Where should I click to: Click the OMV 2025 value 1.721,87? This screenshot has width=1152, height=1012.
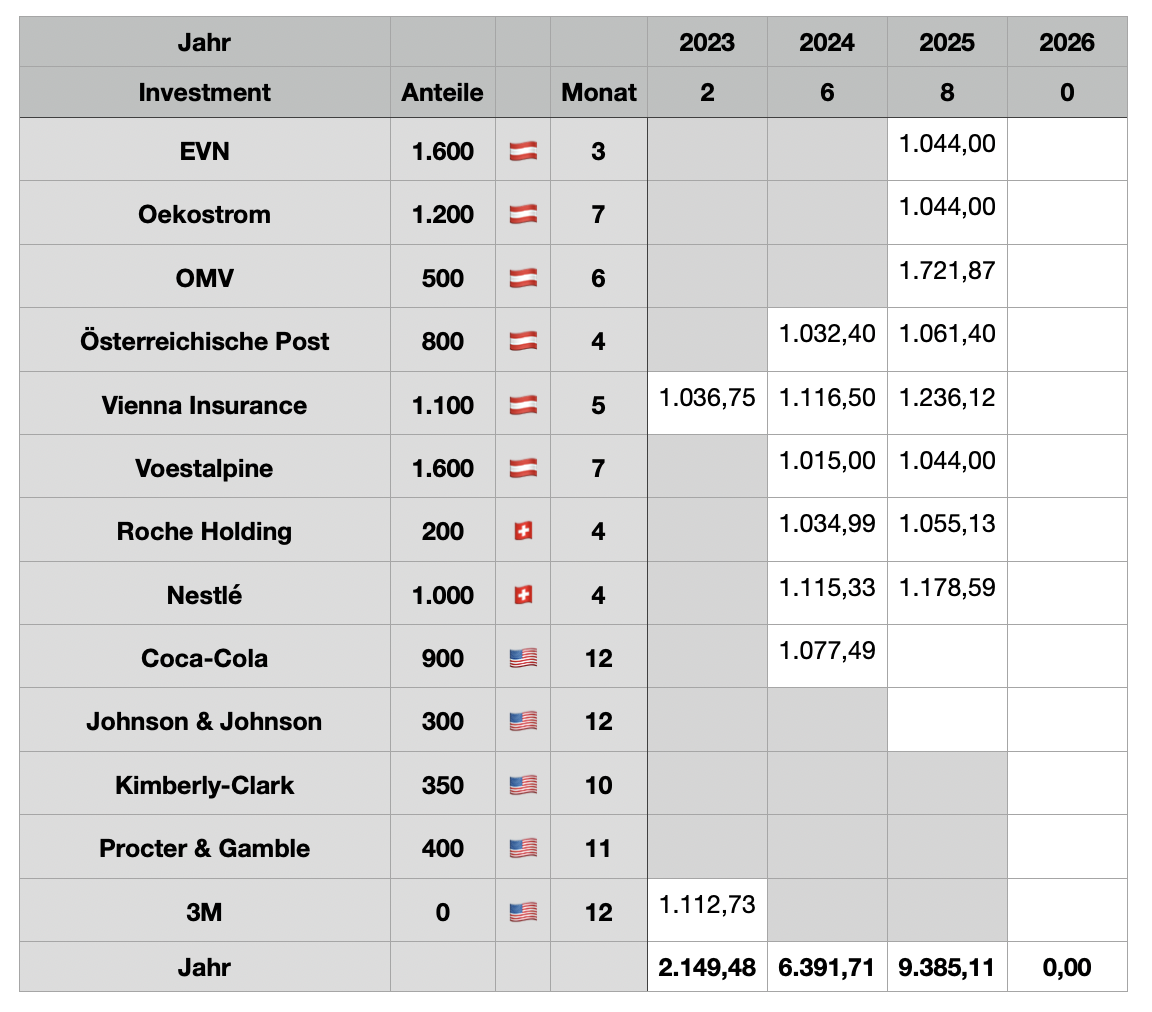click(947, 271)
